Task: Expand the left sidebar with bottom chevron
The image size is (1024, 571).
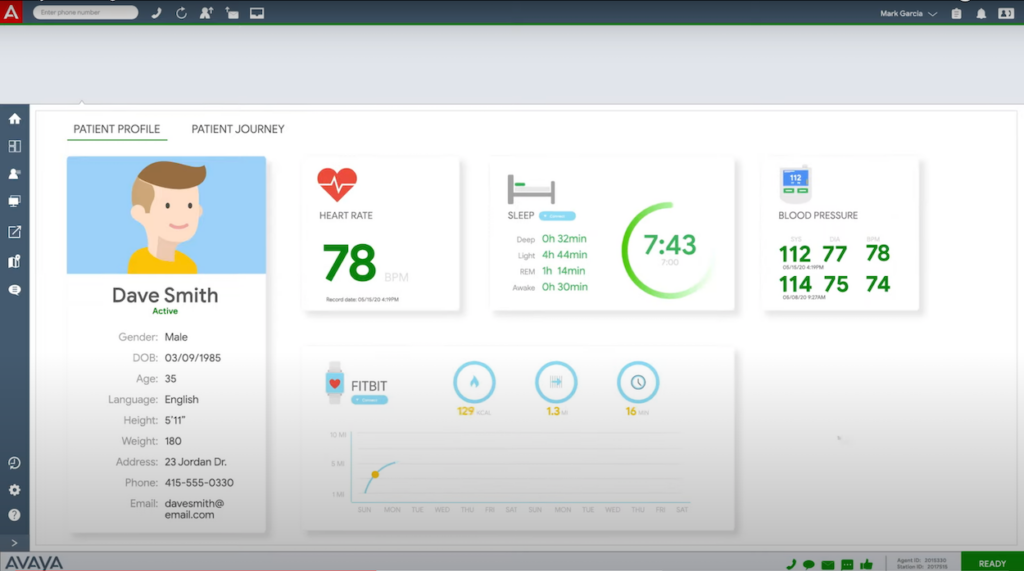Action: (x=14, y=543)
